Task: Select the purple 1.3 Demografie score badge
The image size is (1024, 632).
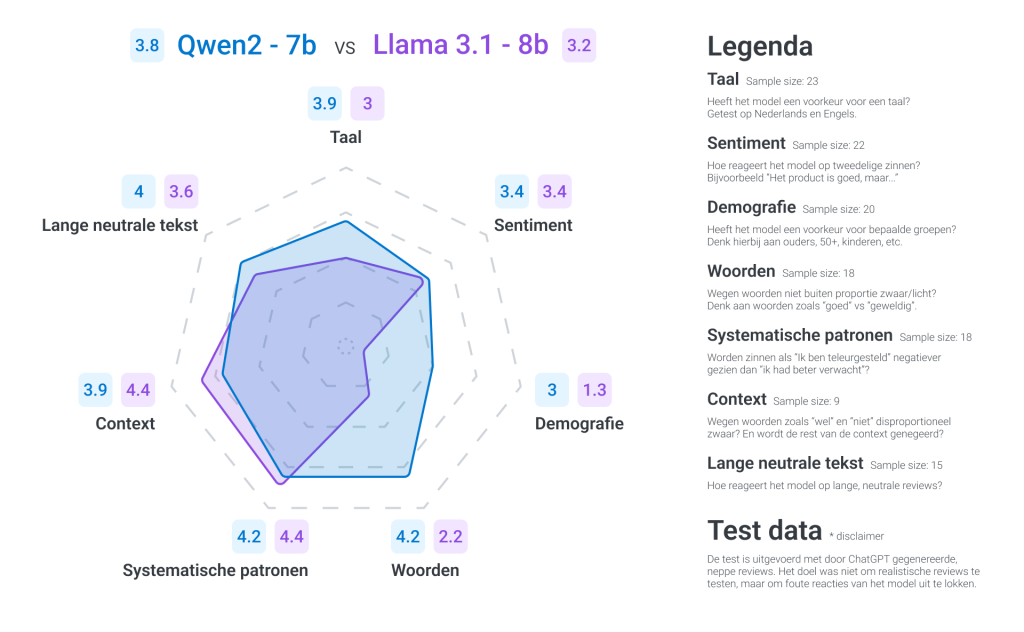Action: point(594,390)
